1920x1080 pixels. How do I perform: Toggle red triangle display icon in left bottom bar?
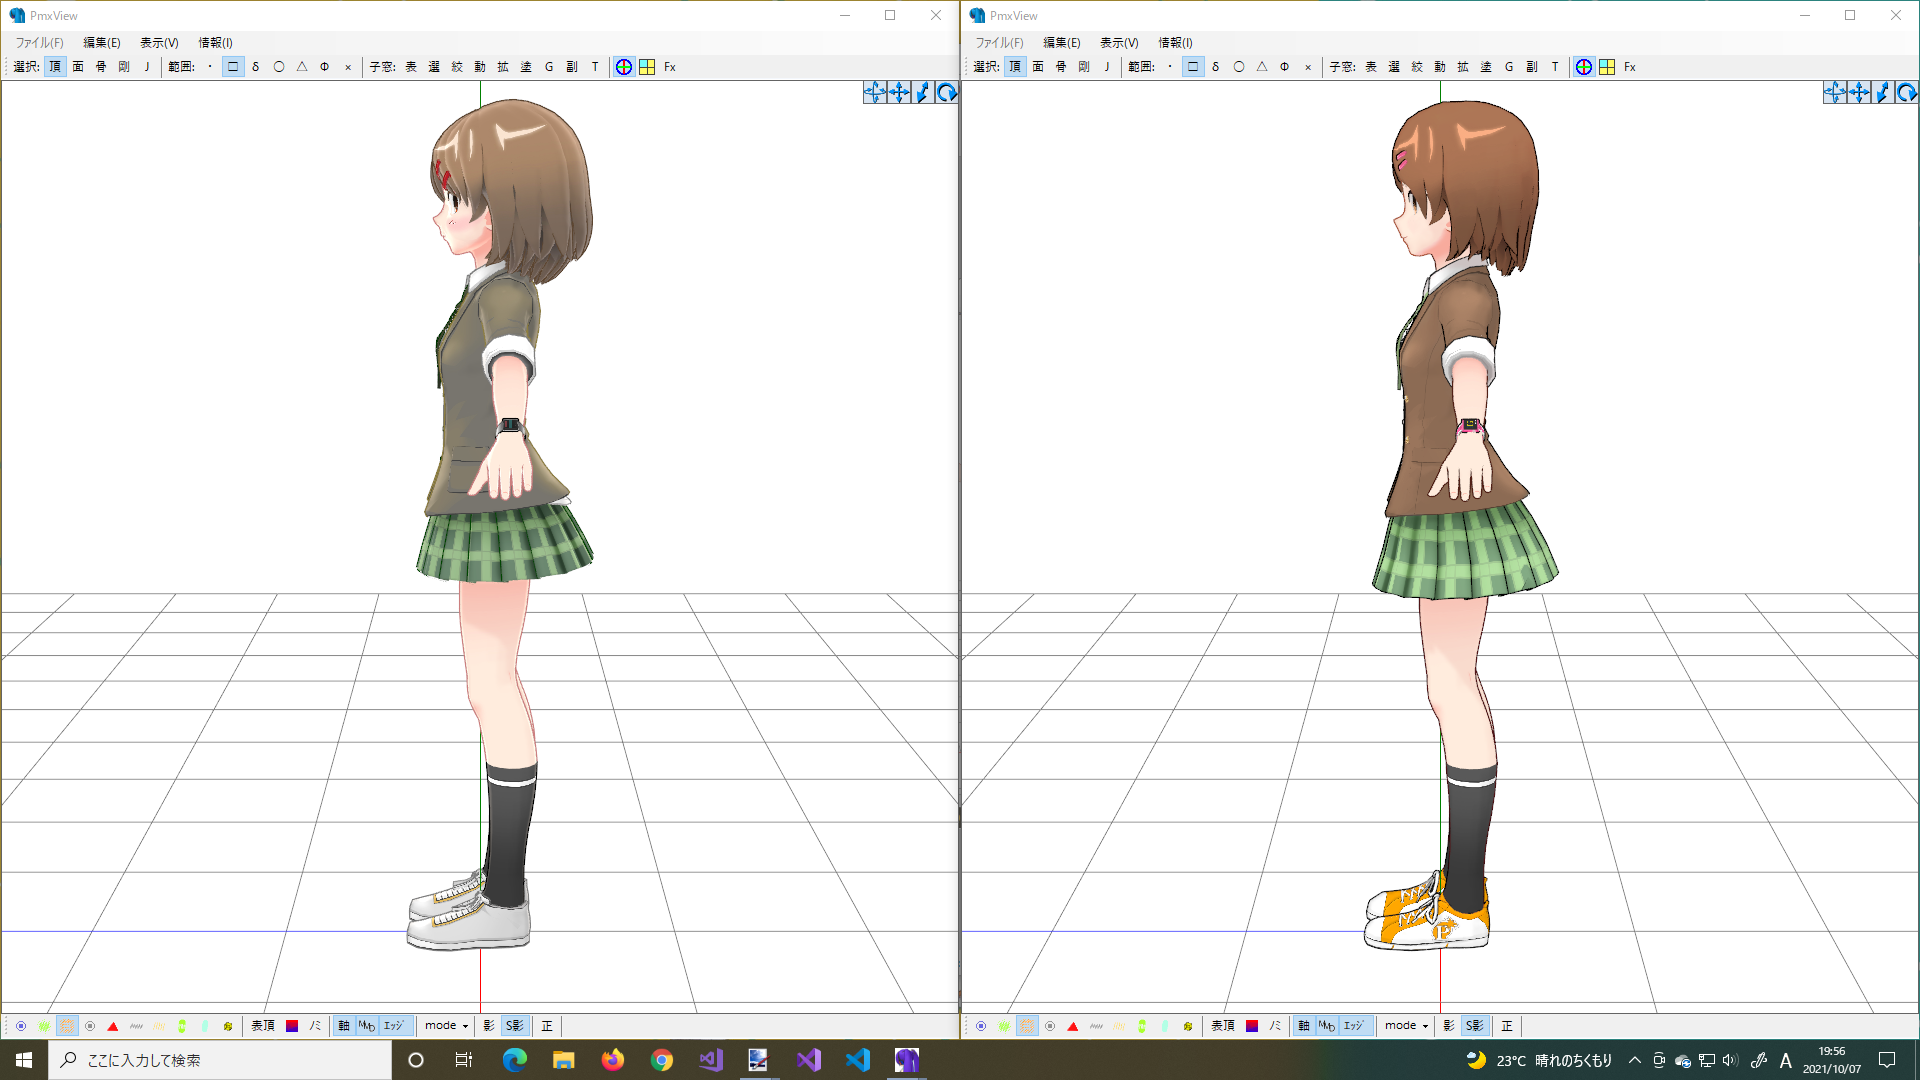coord(113,1026)
